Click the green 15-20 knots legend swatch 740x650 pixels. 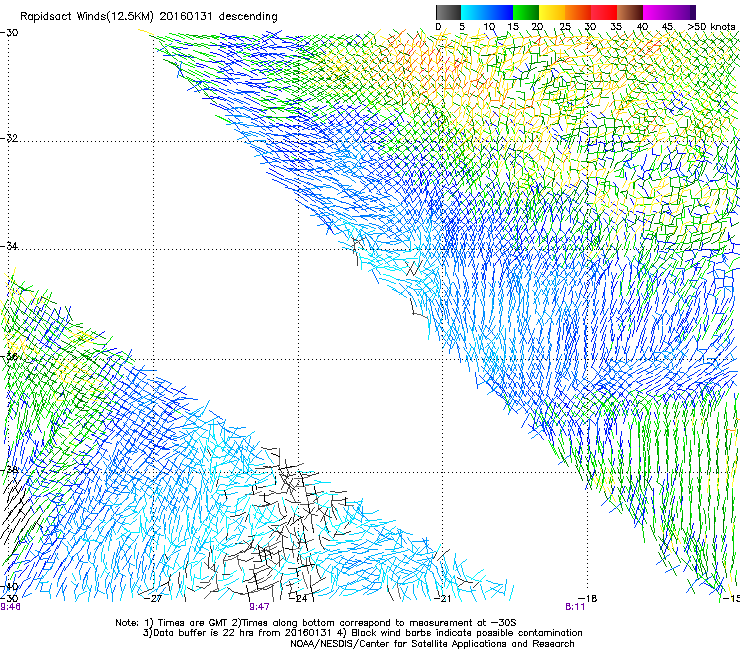(526, 12)
